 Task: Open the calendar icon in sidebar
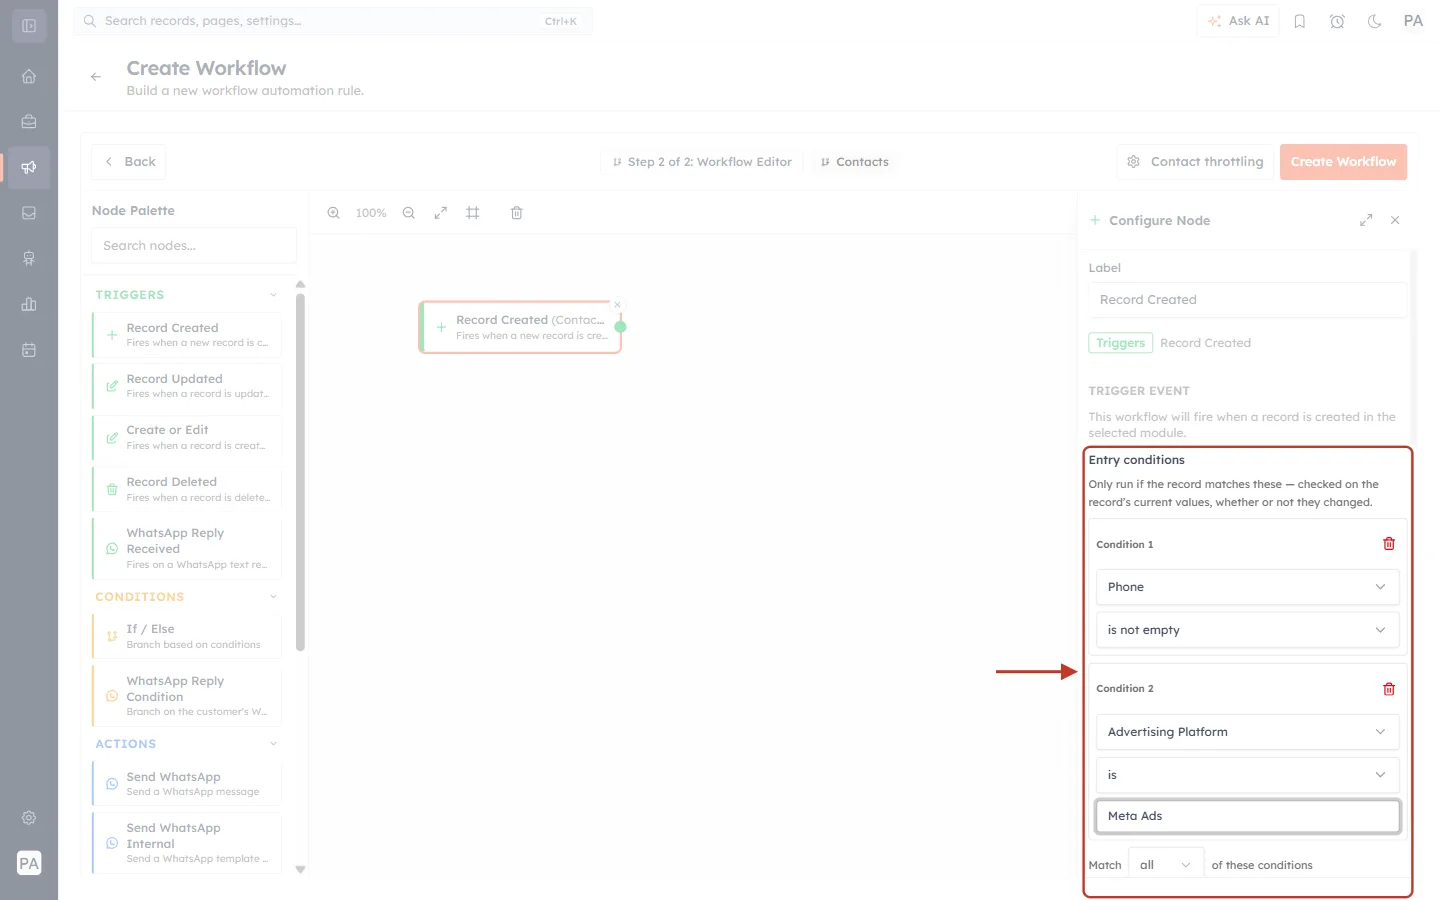tap(29, 350)
